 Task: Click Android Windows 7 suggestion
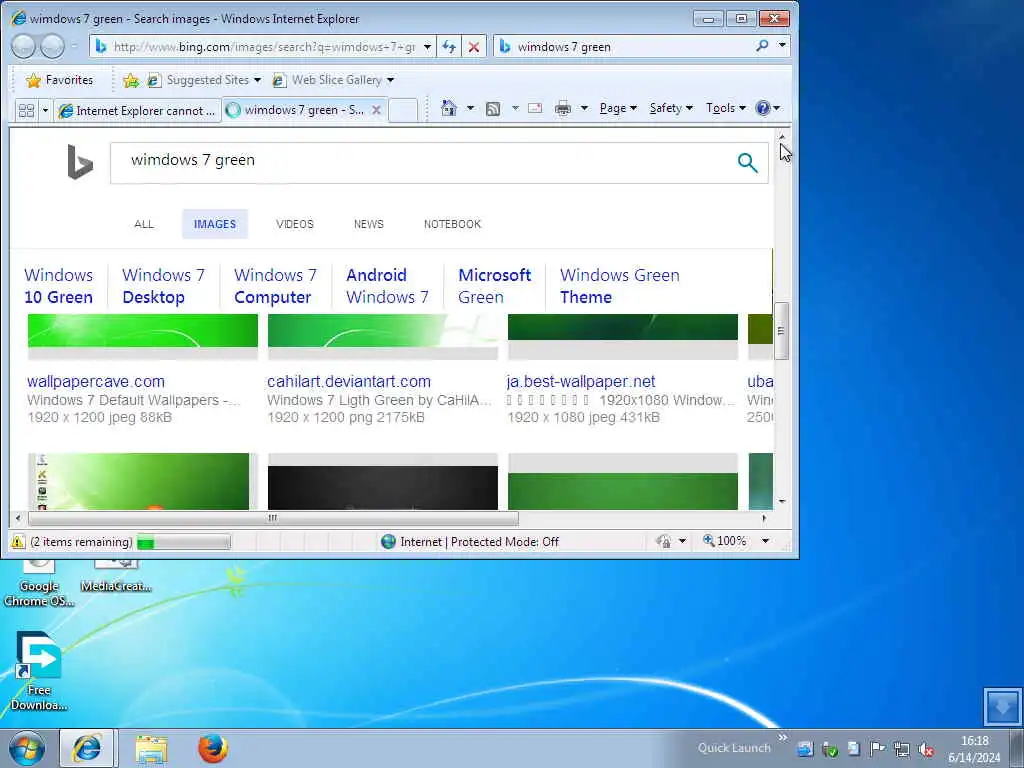click(387, 286)
